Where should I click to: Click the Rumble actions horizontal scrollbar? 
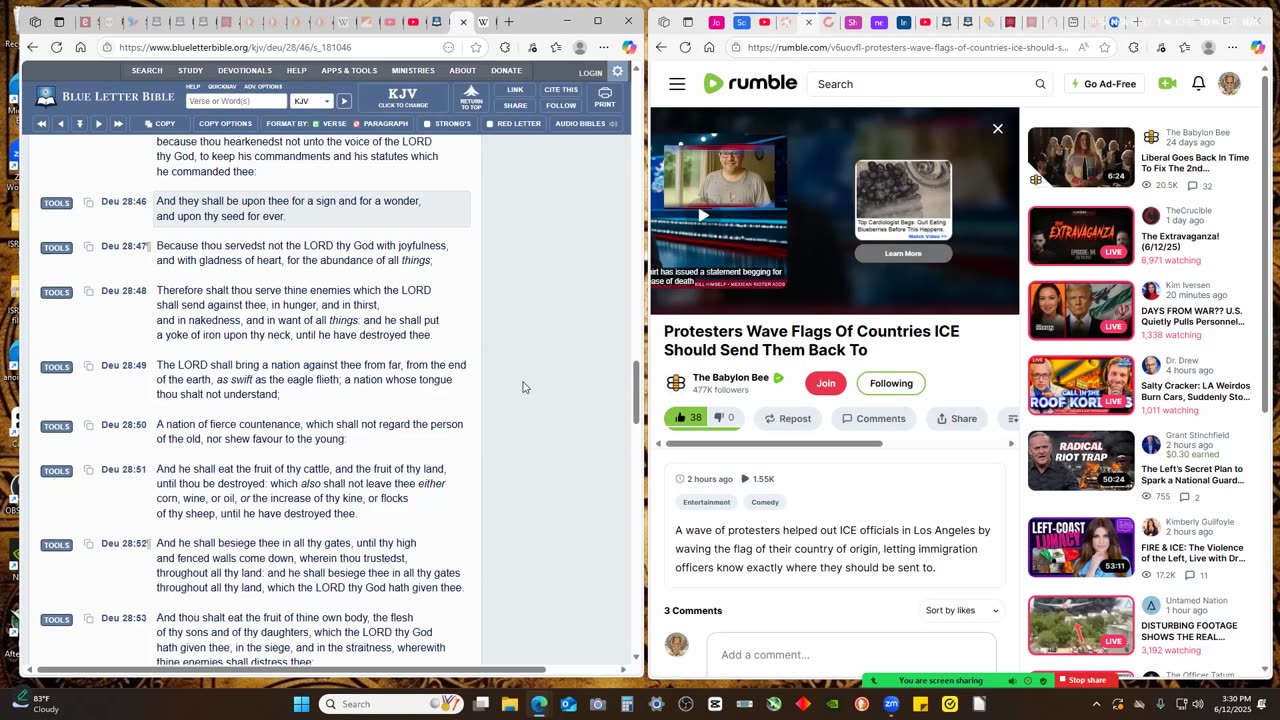[x=774, y=443]
